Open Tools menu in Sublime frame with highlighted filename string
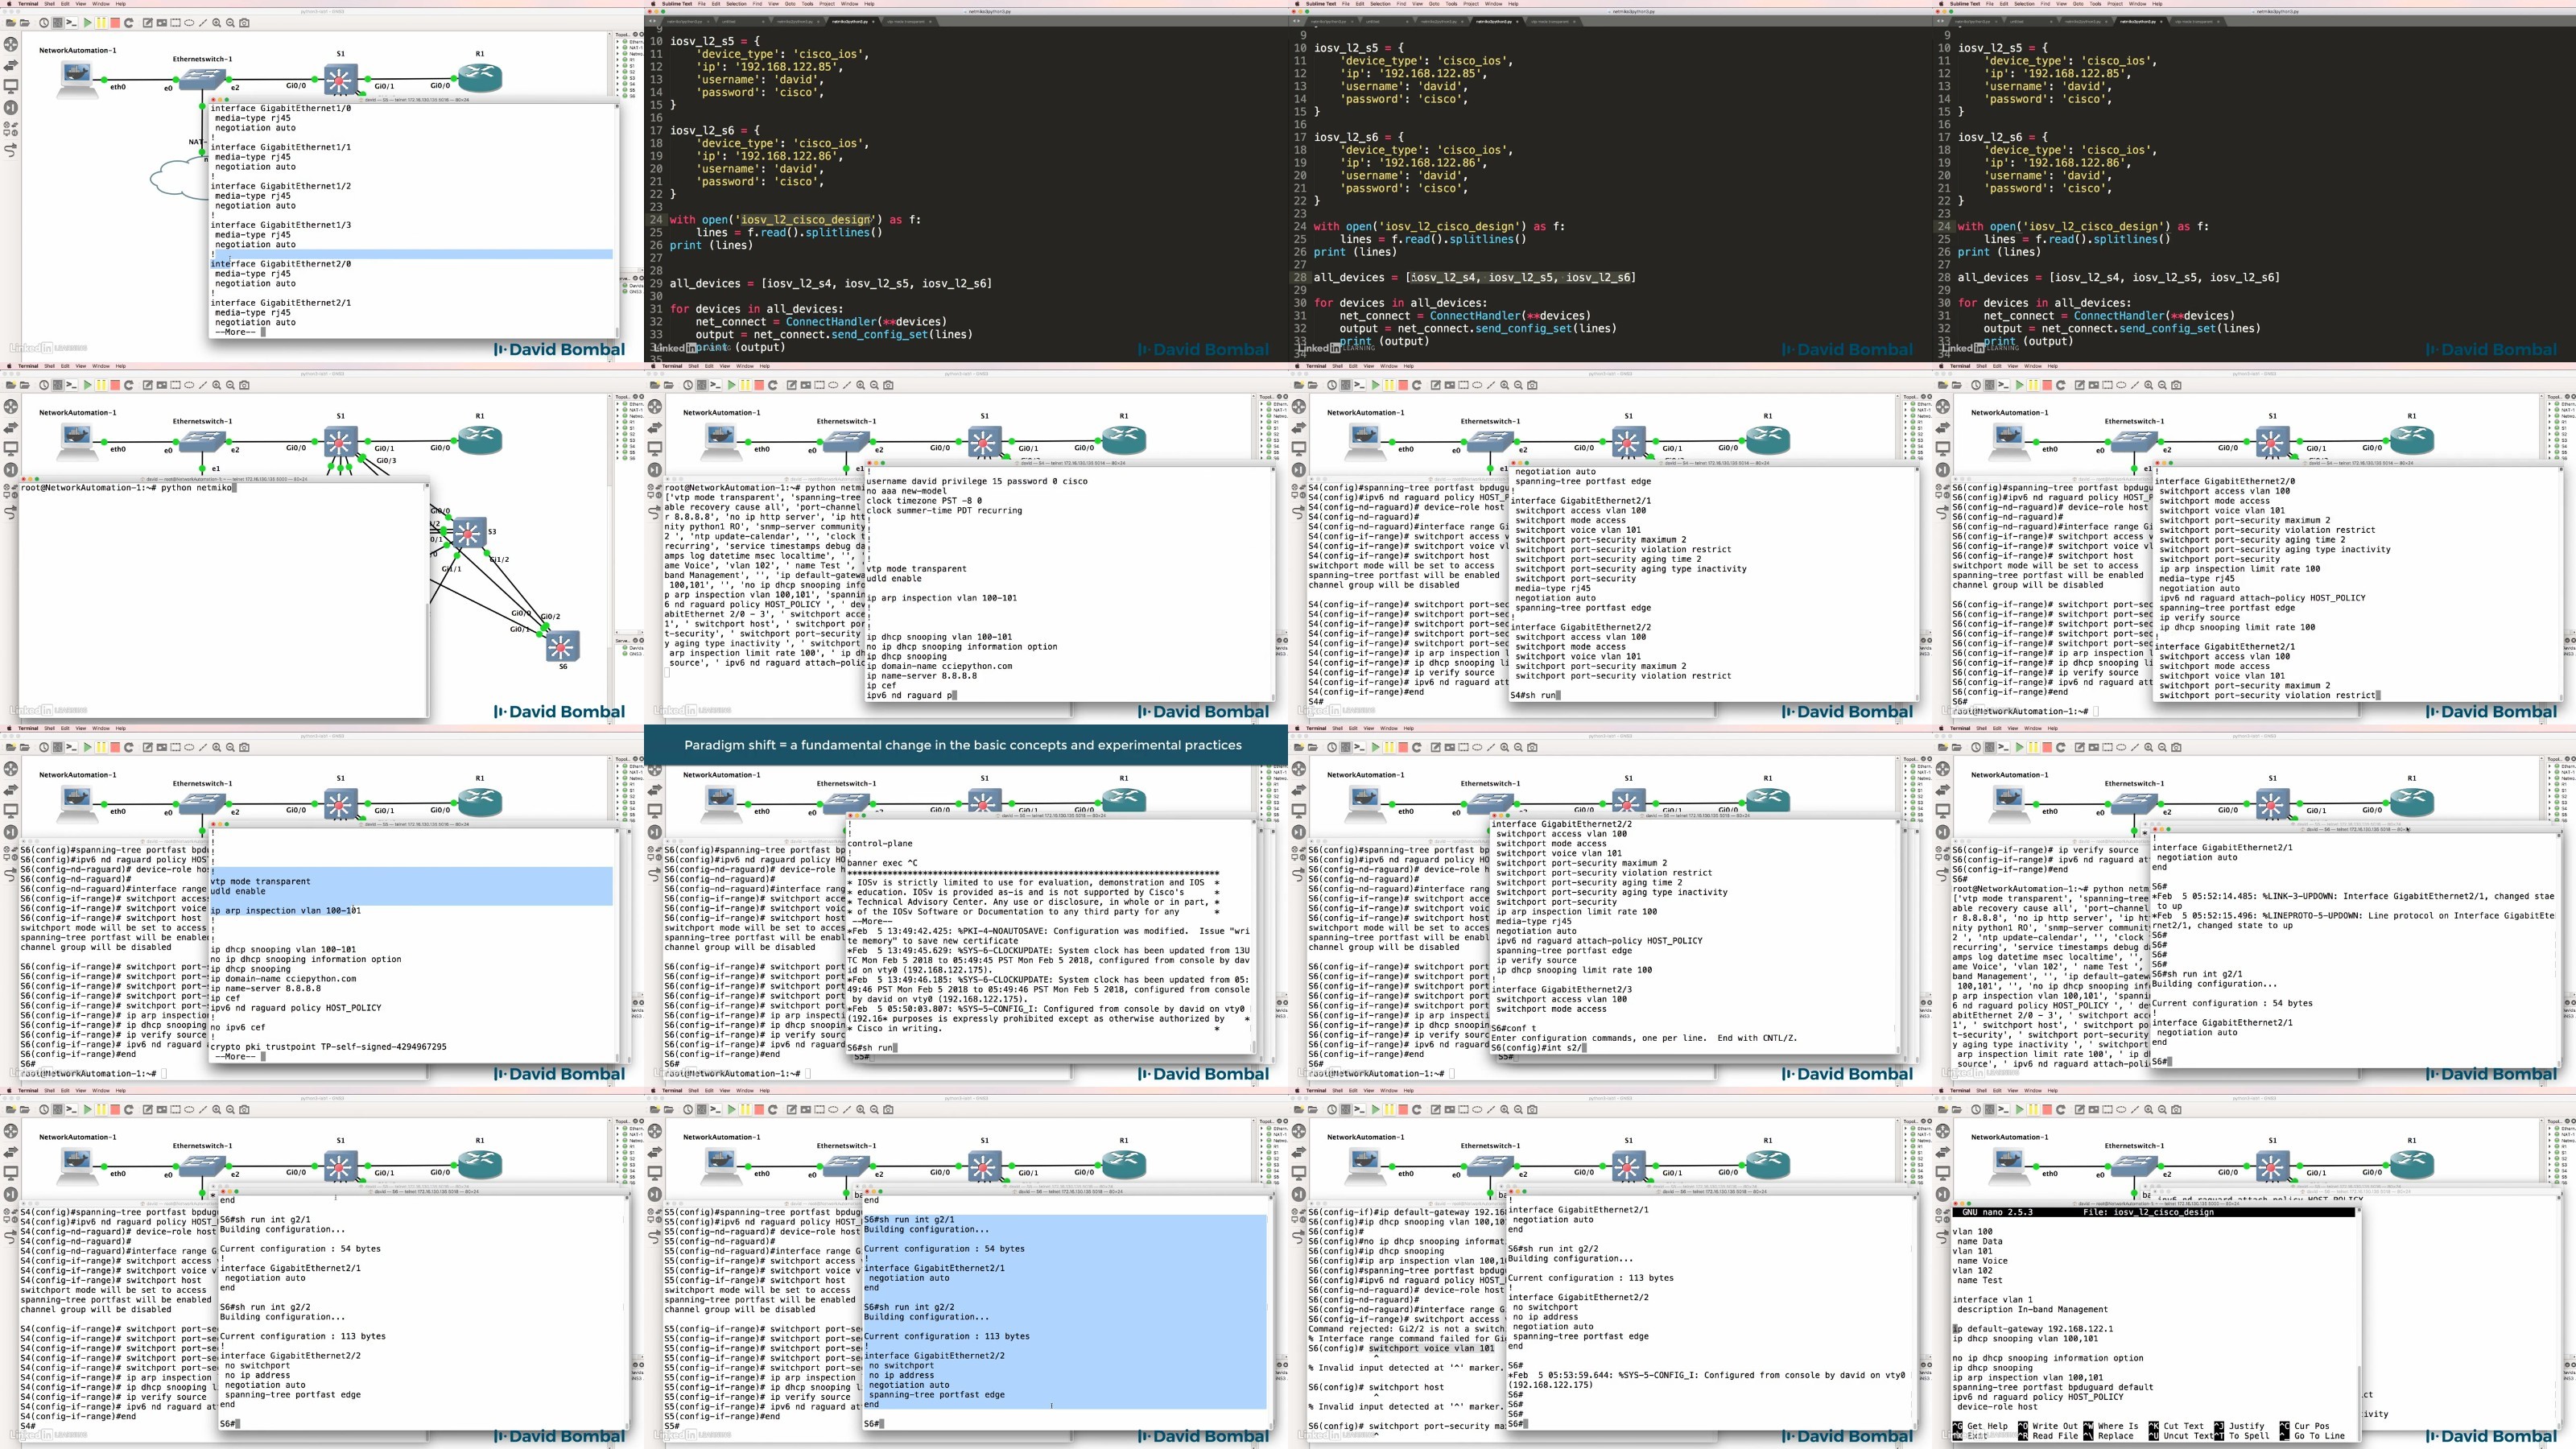 pos(808,3)
